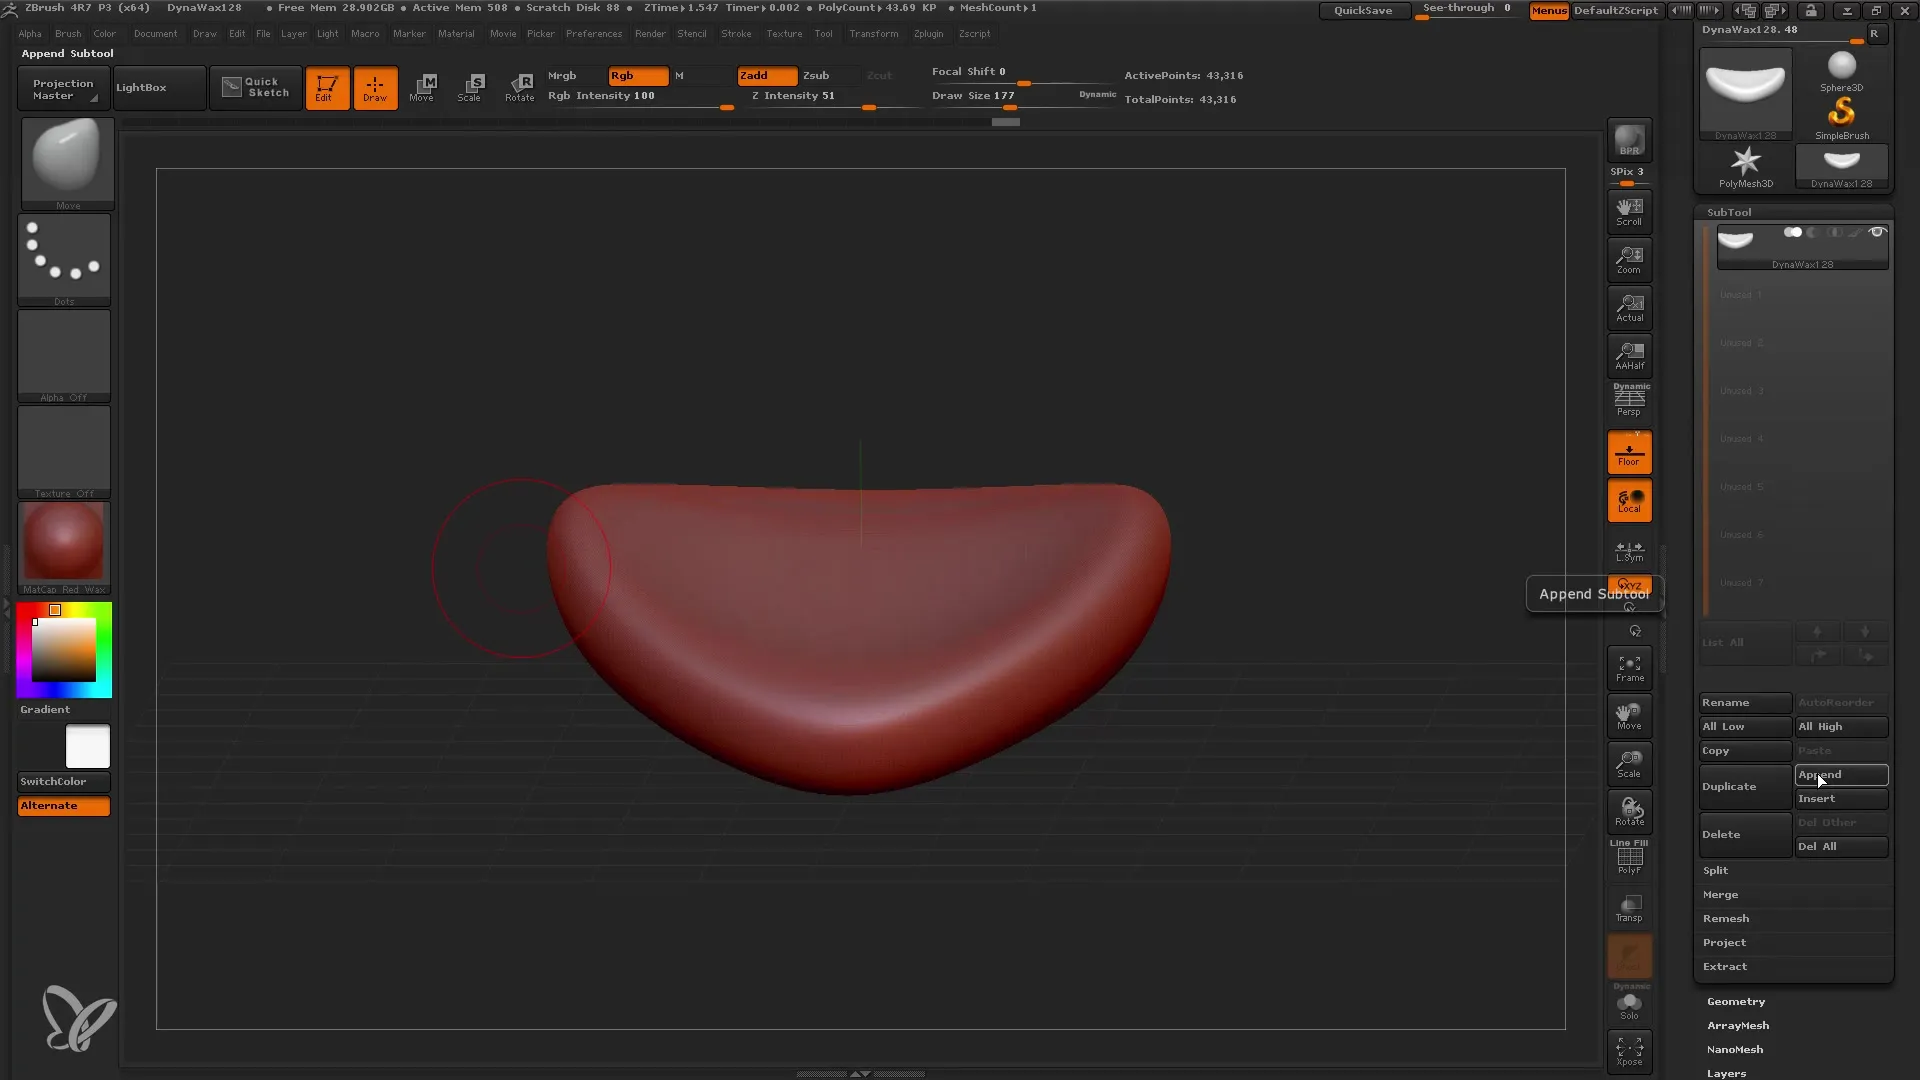This screenshot has width=1920, height=1080.
Task: Expand the Merge SubTool options
Action: pos(1720,894)
